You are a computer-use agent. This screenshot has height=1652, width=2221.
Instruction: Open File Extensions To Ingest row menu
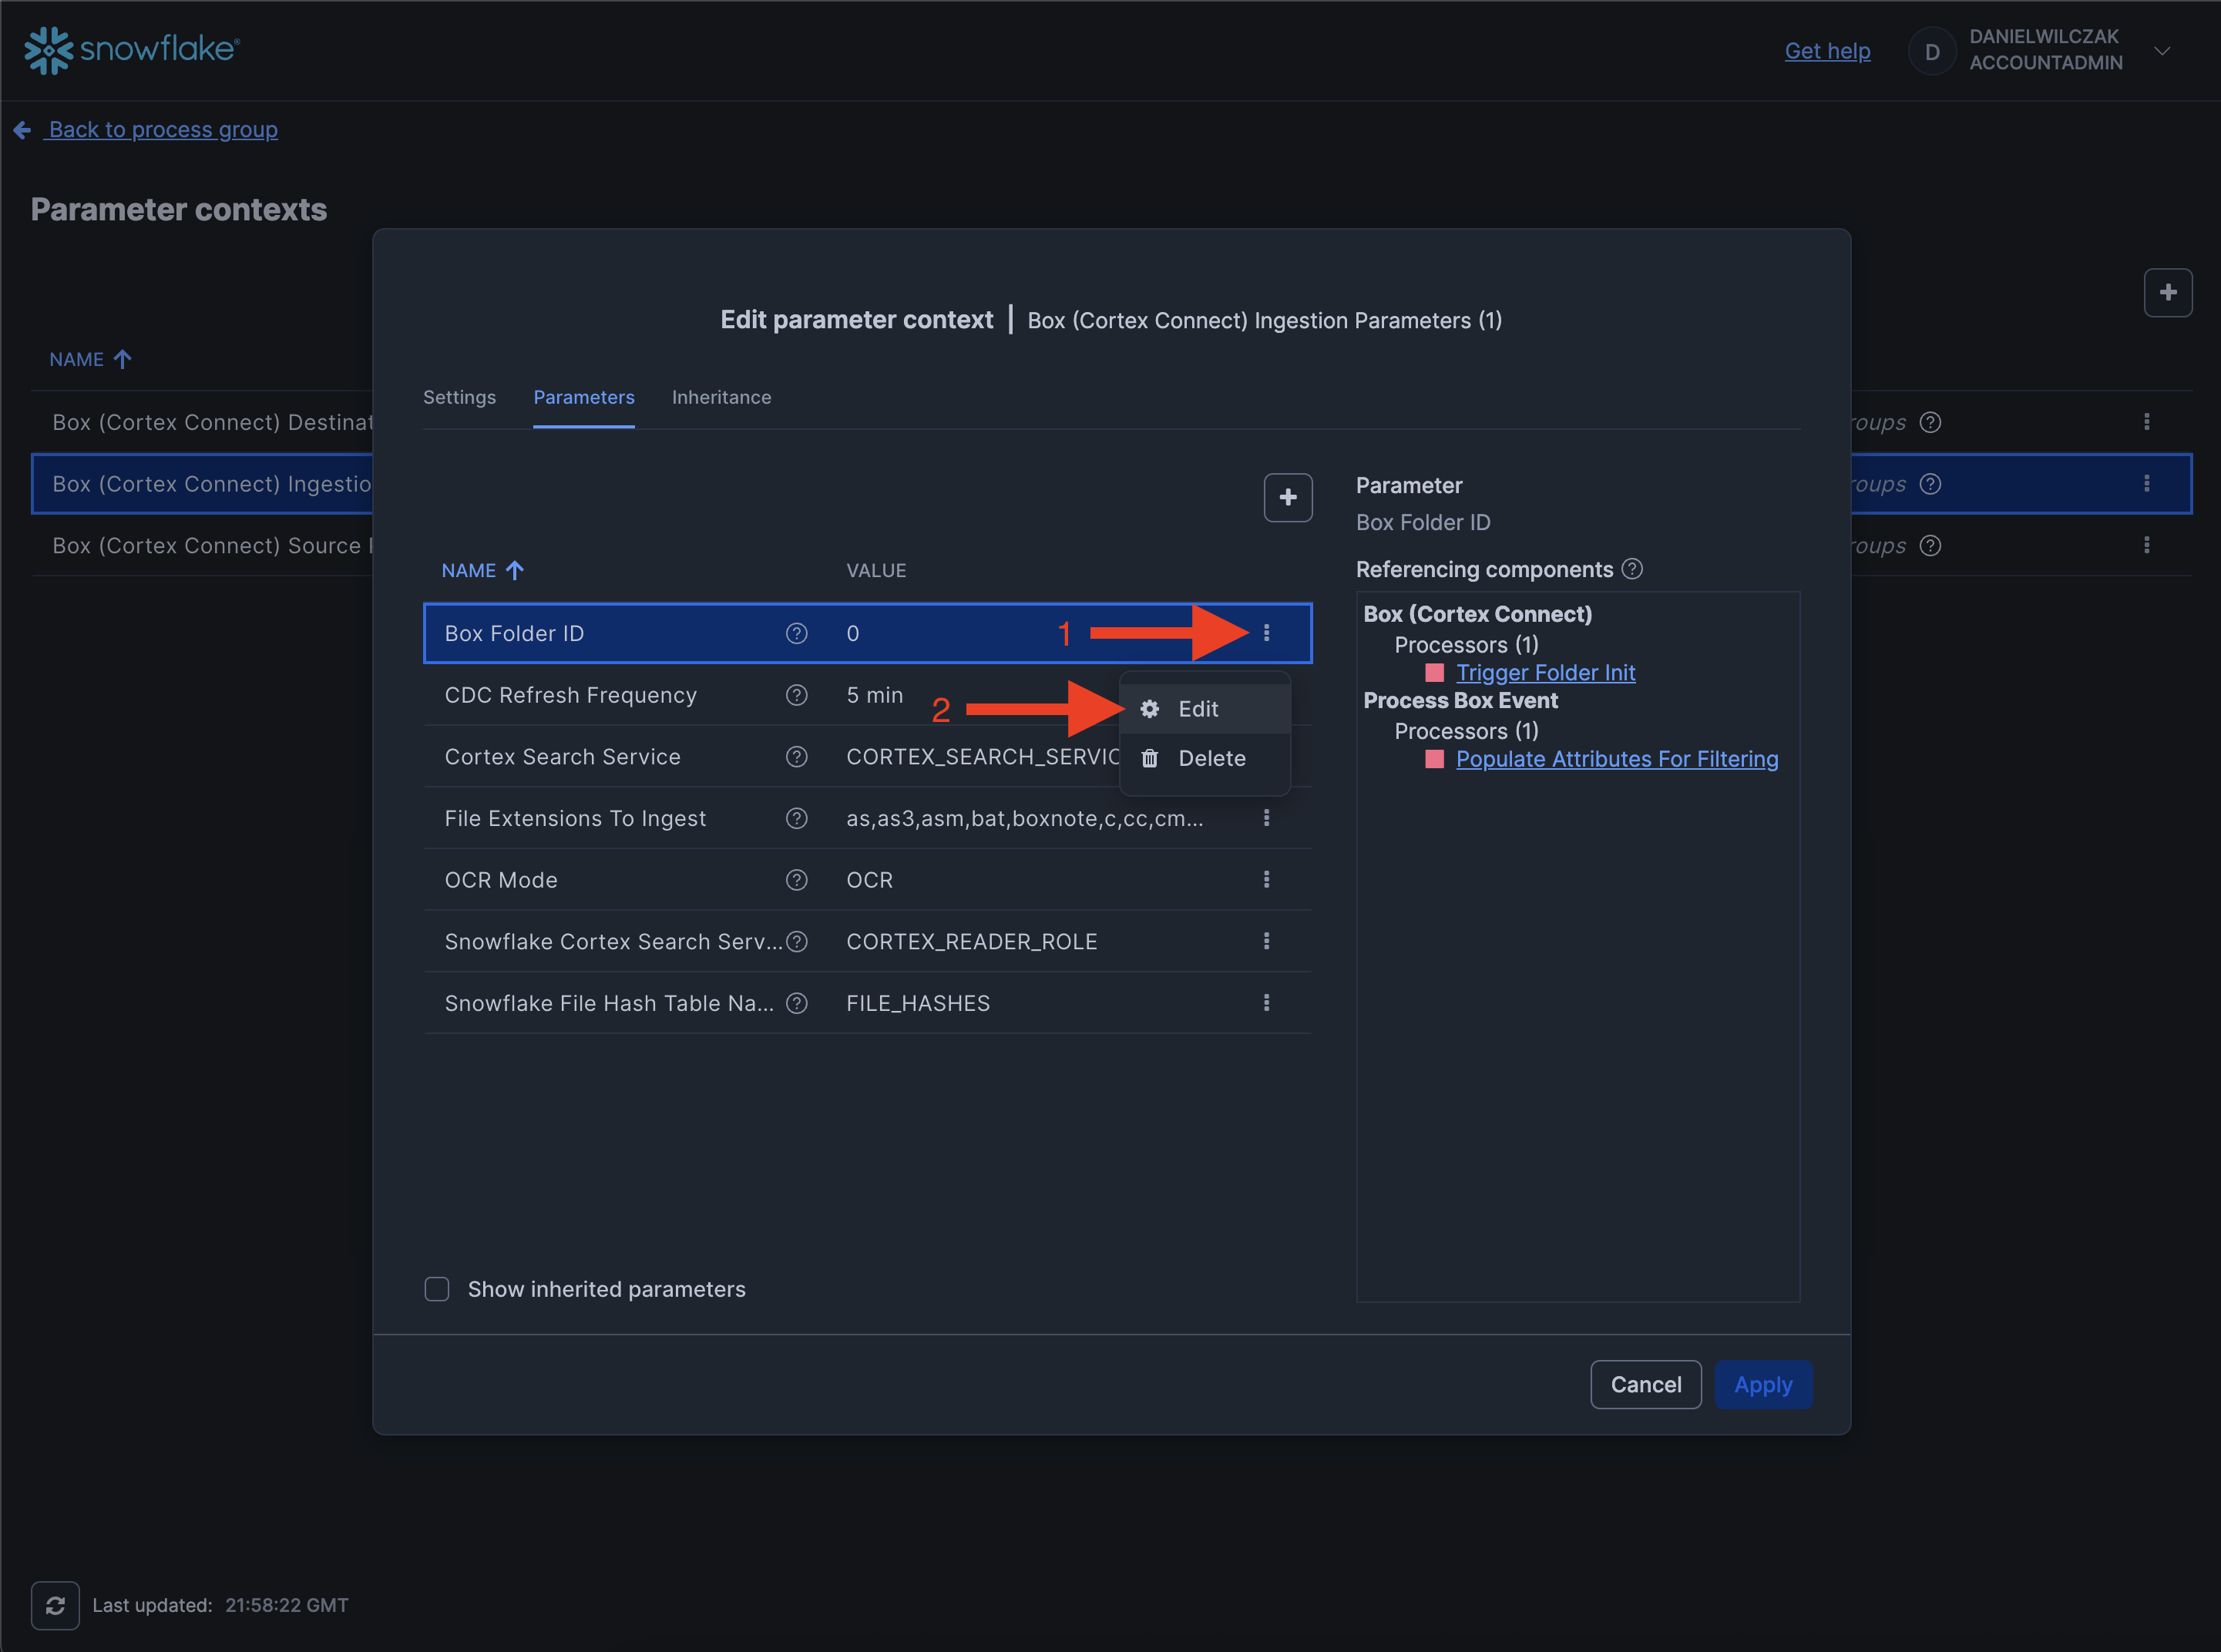click(x=1266, y=818)
